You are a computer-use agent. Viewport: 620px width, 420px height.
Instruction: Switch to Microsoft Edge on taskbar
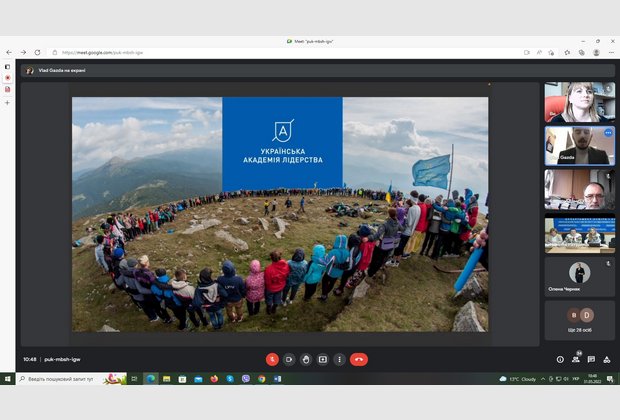point(151,379)
